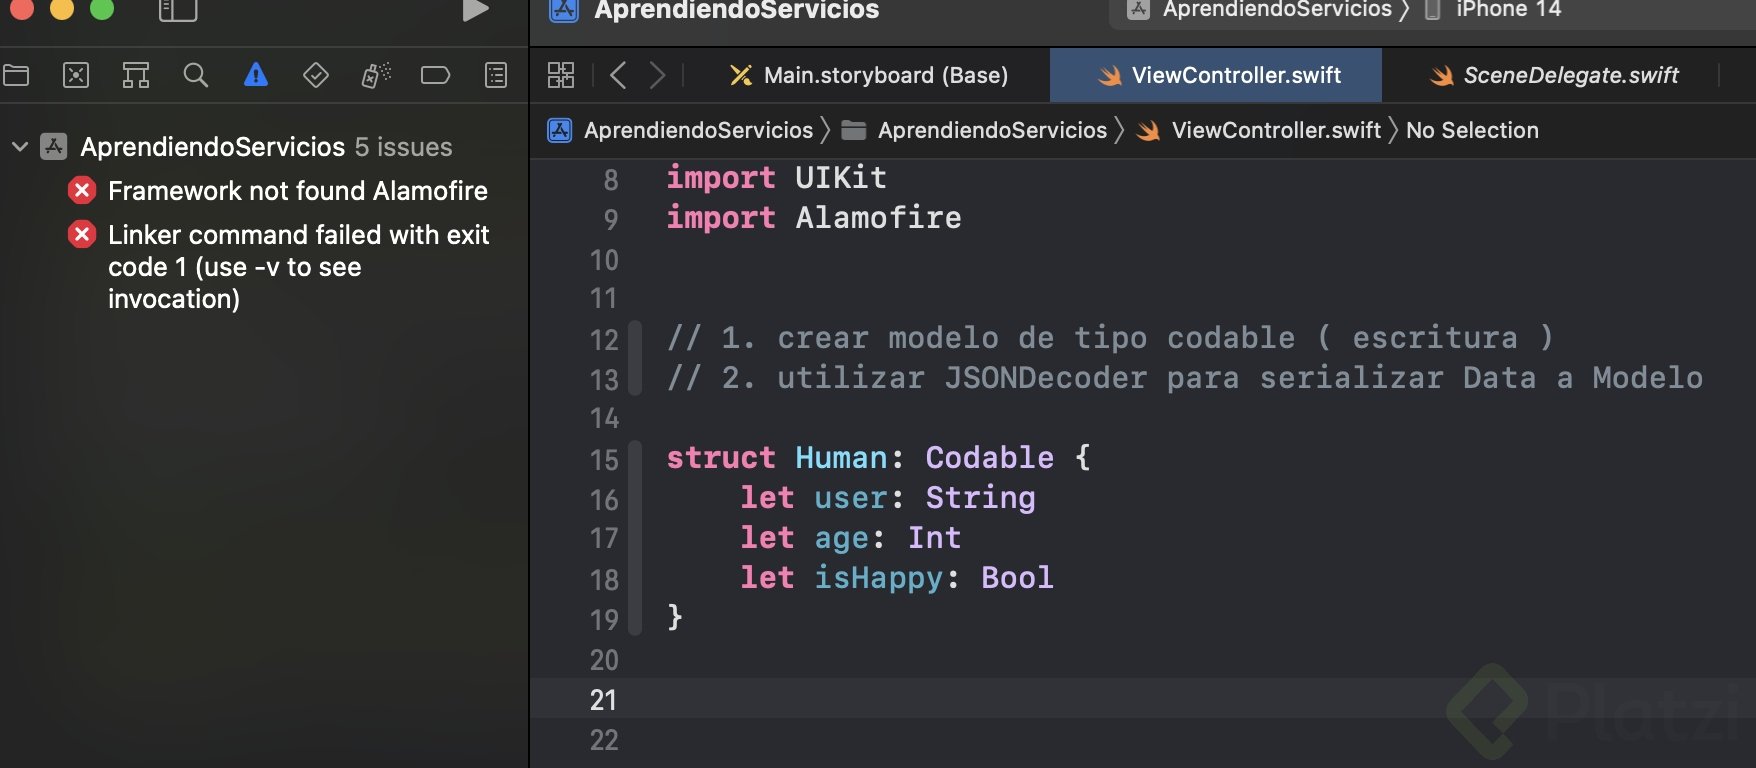Open the related items grid menu
This screenshot has height=768, width=1756.
(x=561, y=75)
